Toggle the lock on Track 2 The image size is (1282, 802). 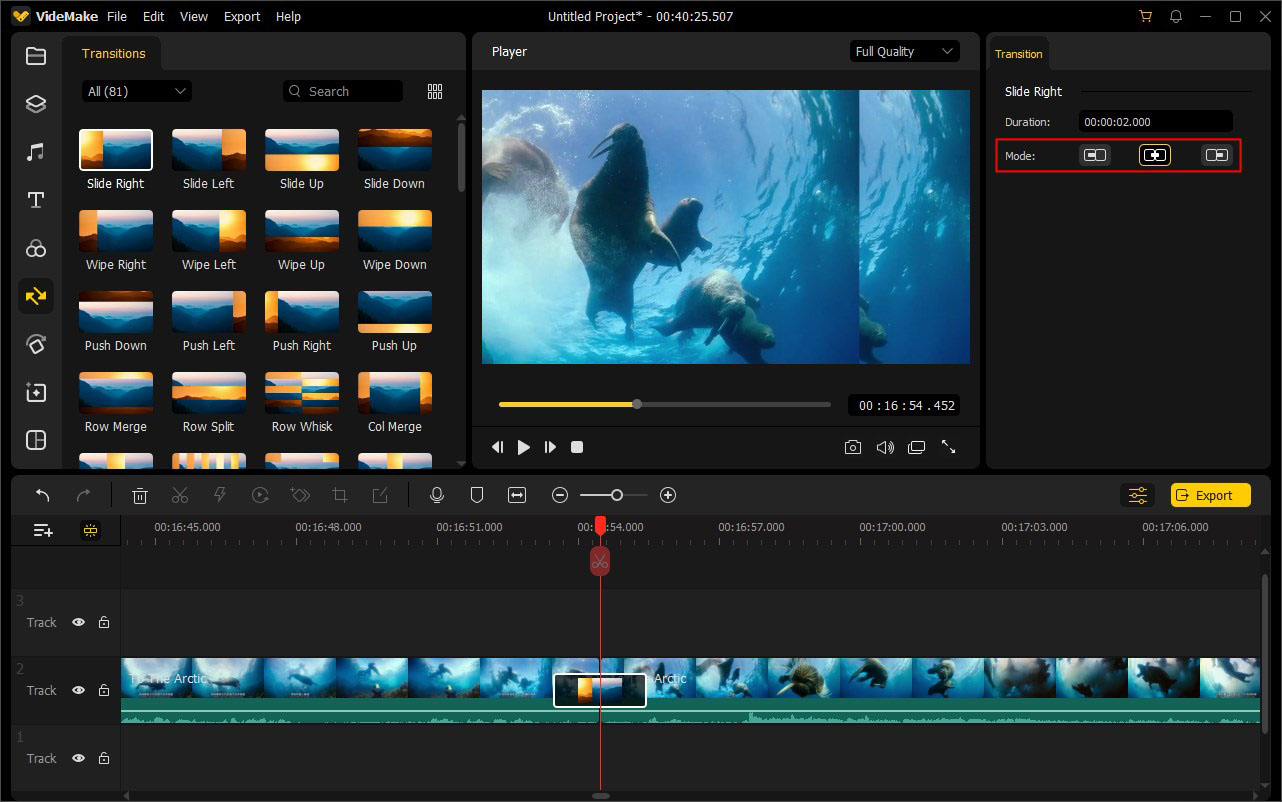click(104, 690)
